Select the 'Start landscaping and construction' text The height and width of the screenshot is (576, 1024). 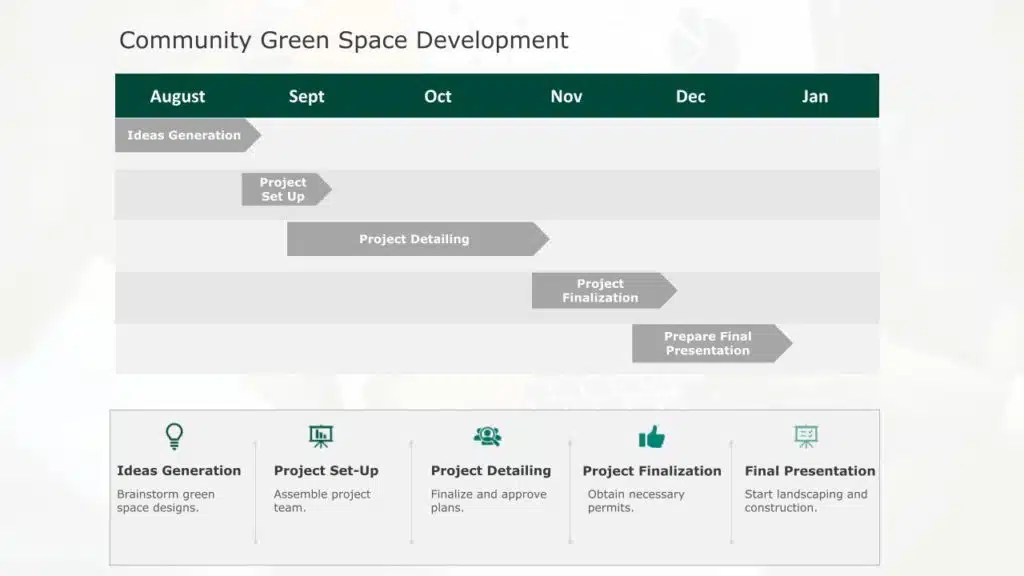806,501
